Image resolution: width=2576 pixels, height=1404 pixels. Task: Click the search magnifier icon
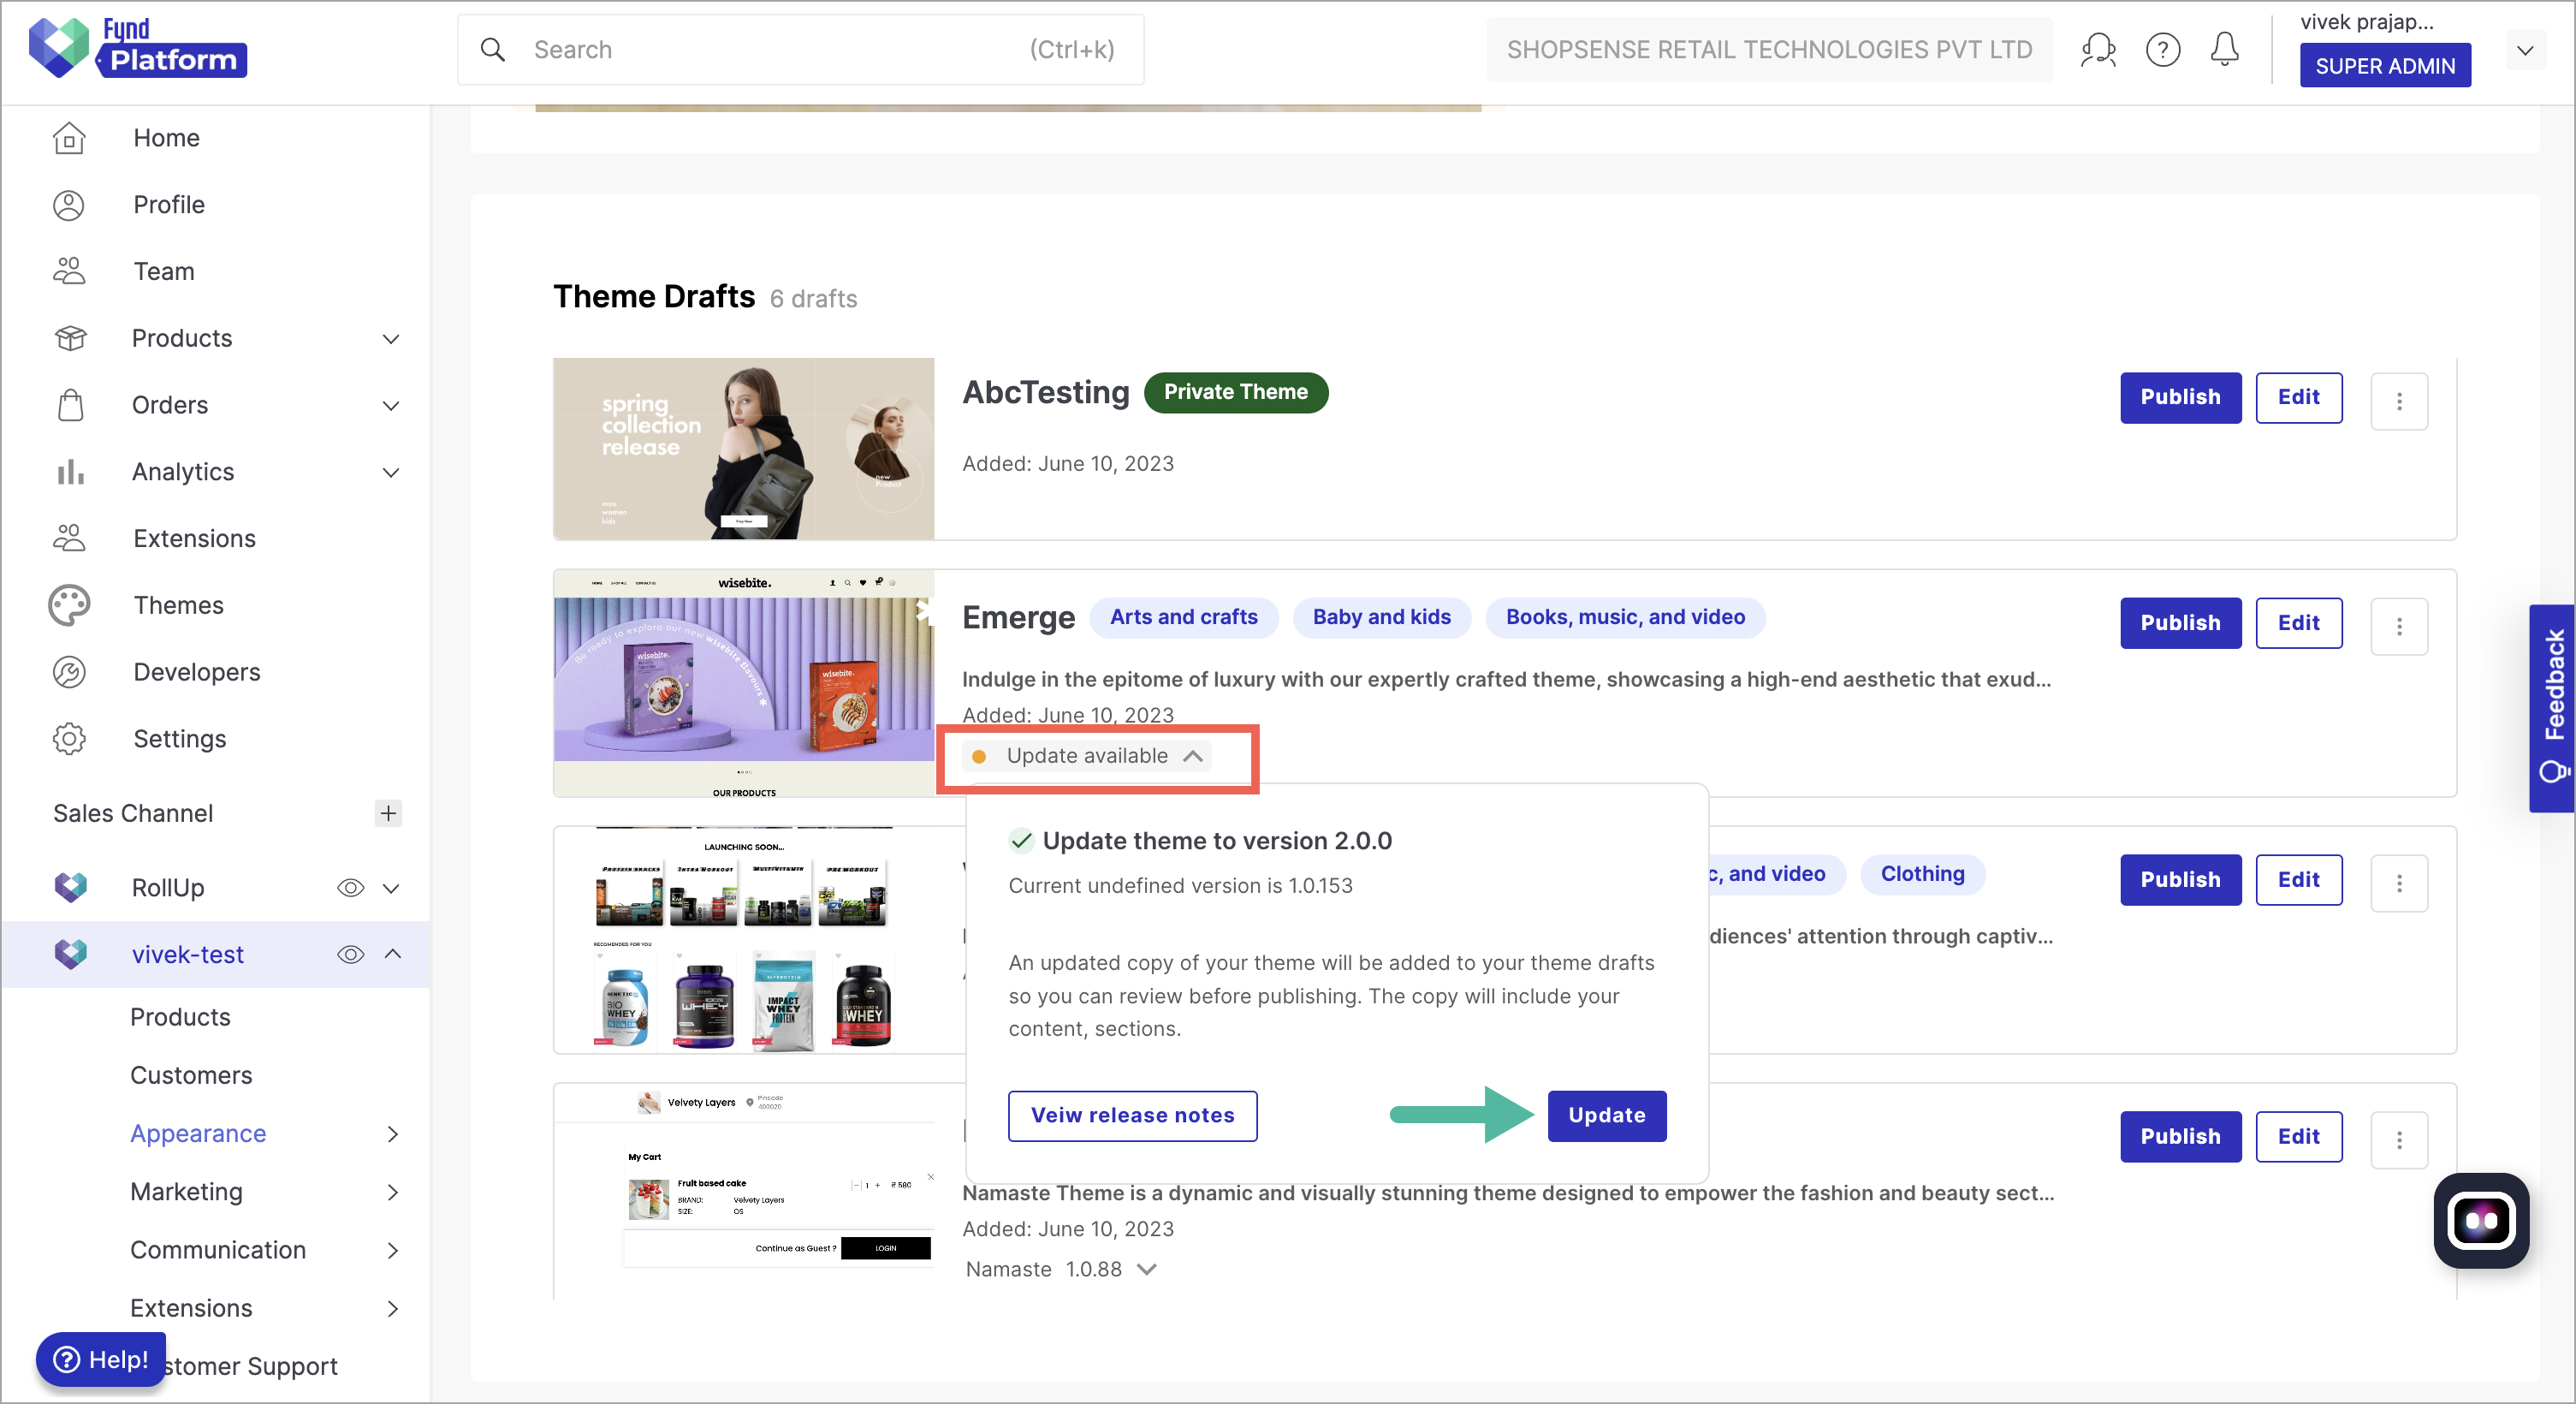click(492, 49)
